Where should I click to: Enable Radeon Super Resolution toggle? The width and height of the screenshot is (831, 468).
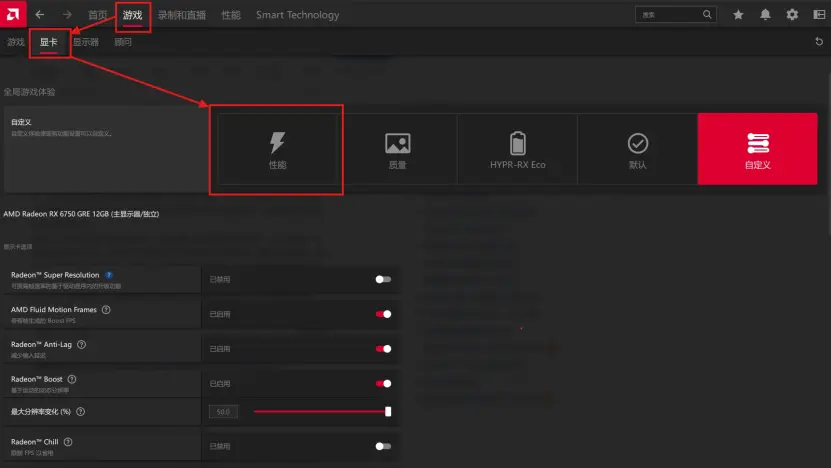point(383,280)
